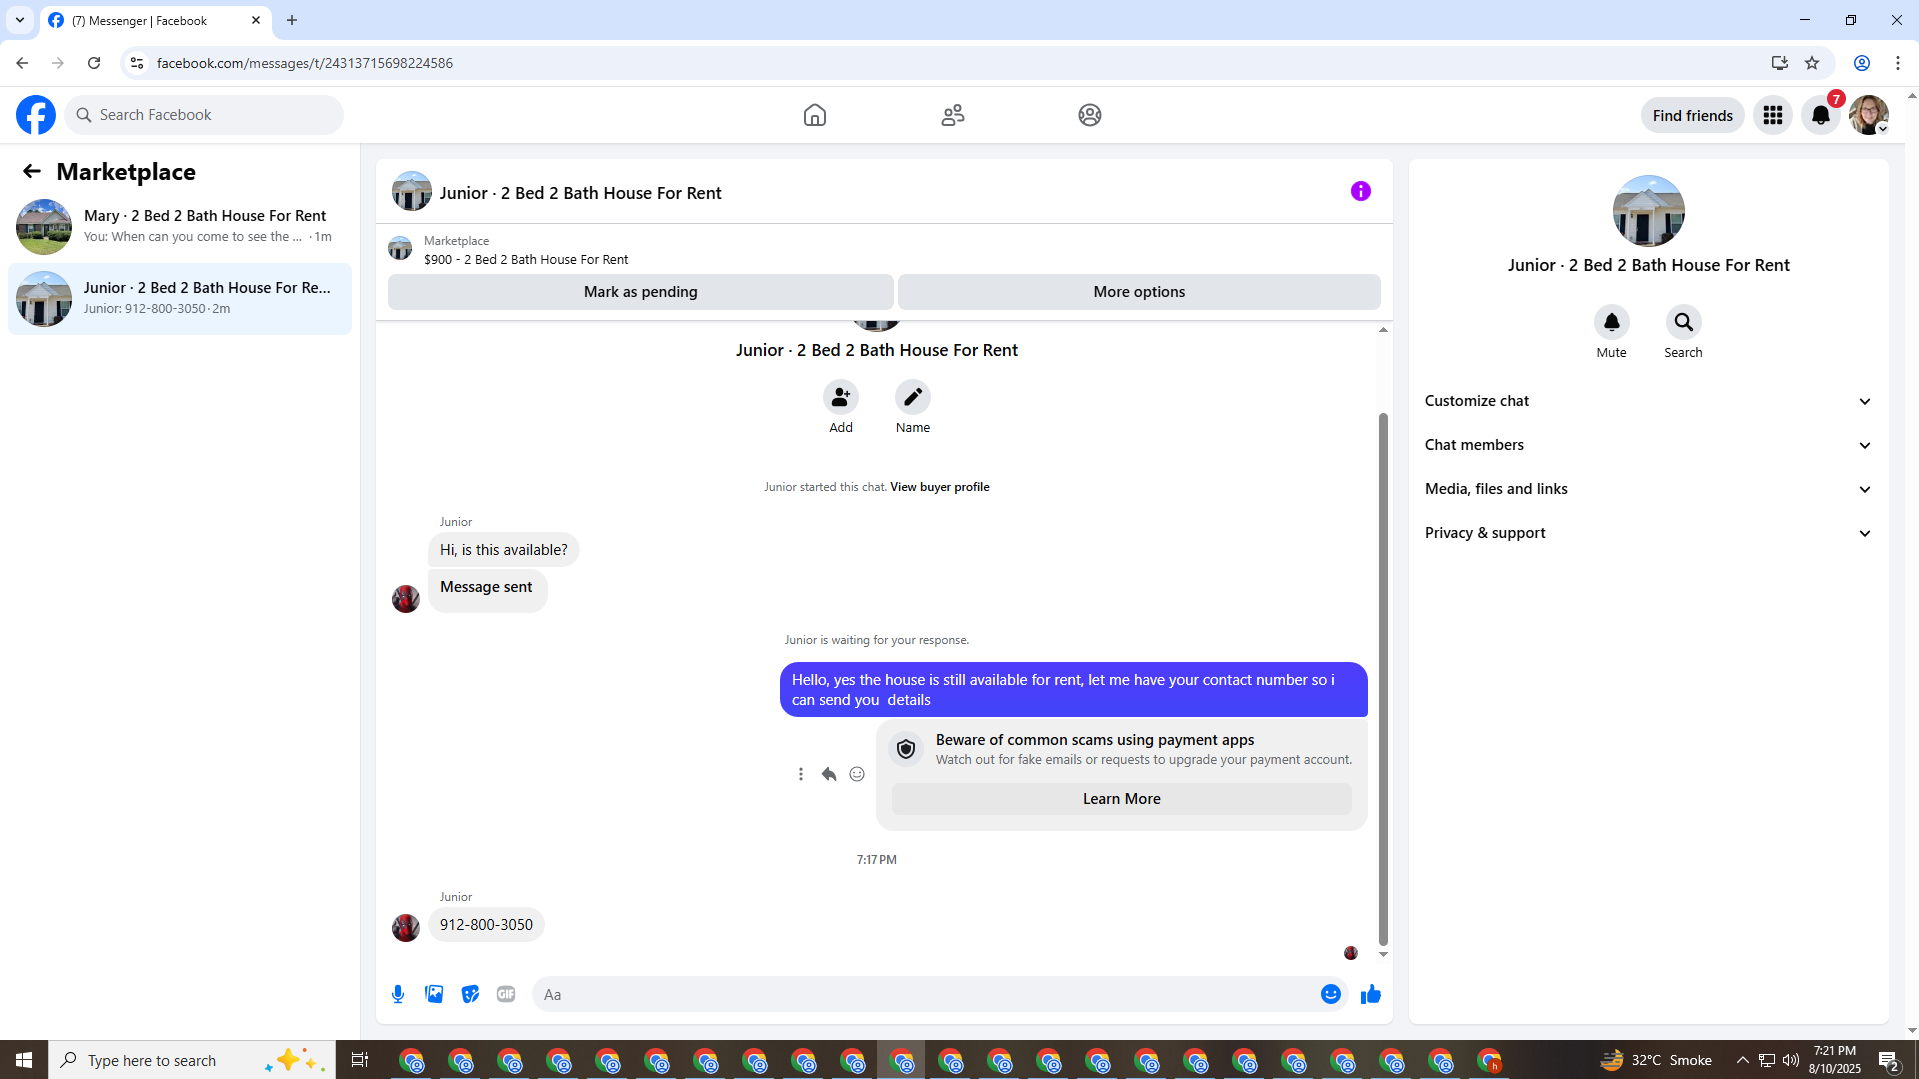This screenshot has height=1079, width=1919.
Task: Expand Chat members section
Action: pyautogui.click(x=1648, y=445)
